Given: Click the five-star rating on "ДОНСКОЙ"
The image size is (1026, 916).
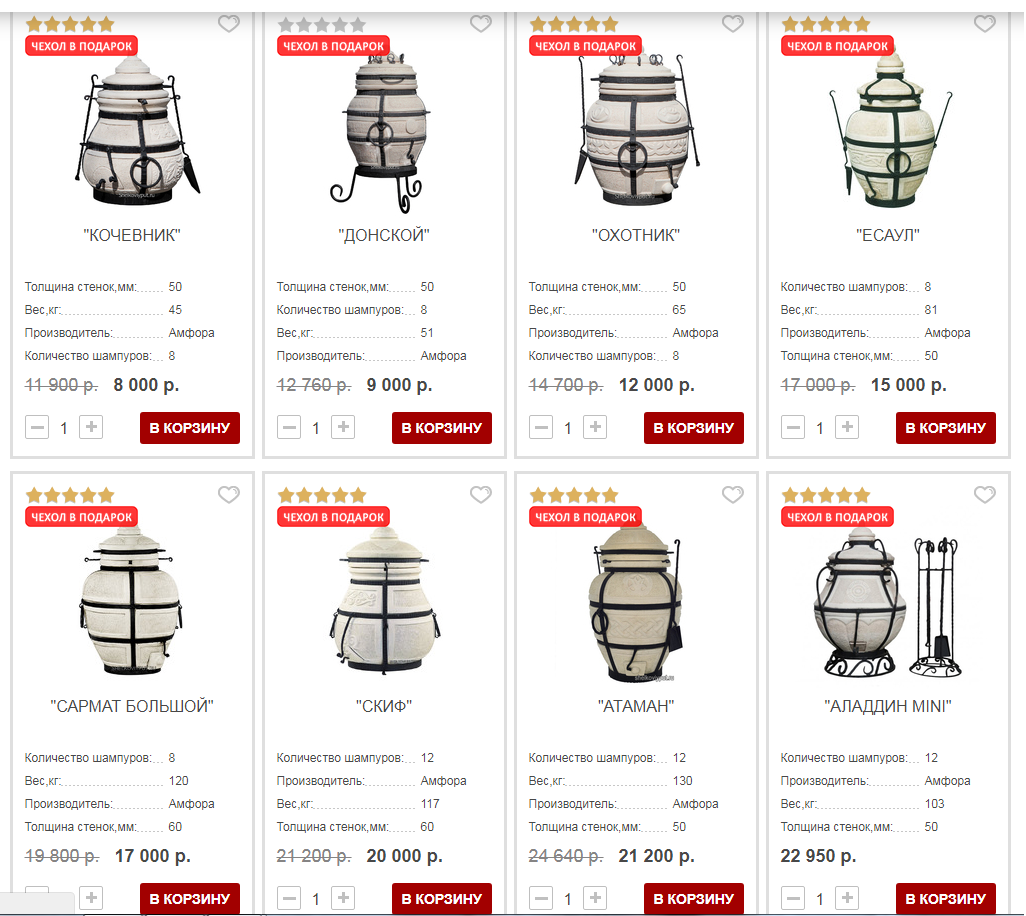Looking at the screenshot, I should point(321,25).
